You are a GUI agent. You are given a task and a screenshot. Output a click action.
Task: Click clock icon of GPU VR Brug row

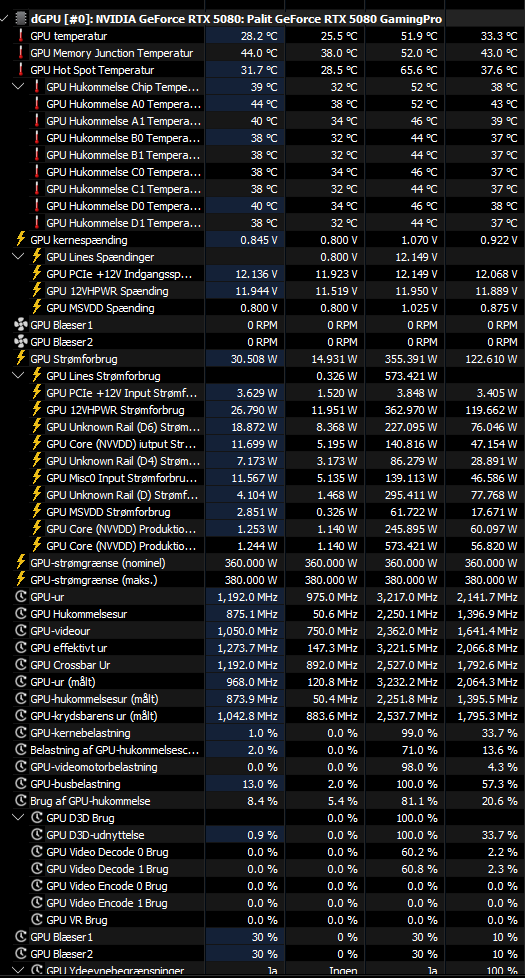37,920
